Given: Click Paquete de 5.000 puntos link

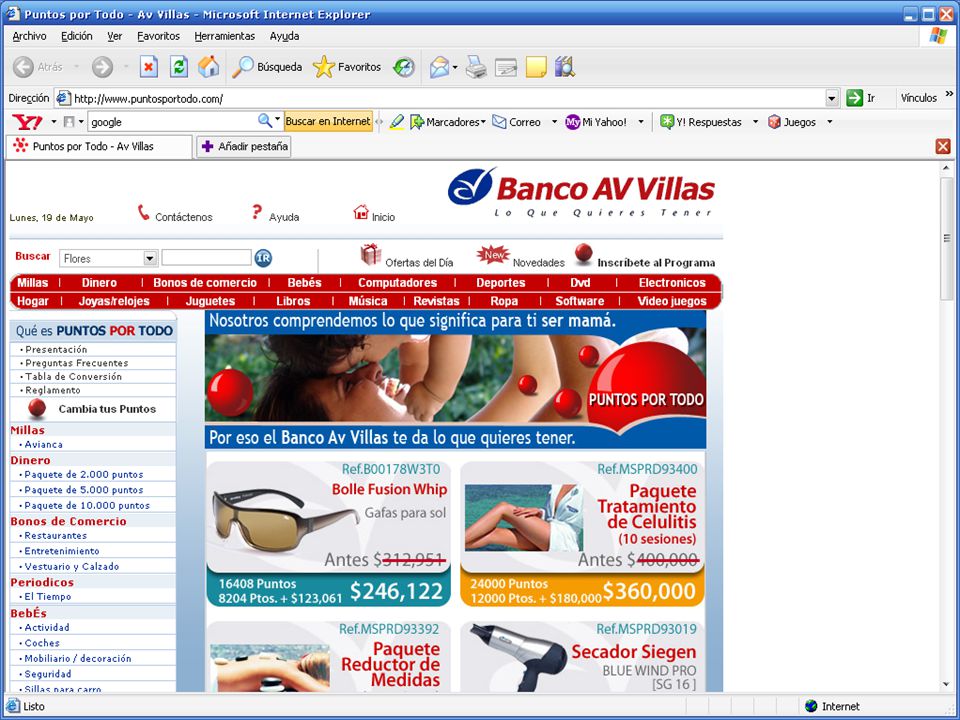Looking at the screenshot, I should click(84, 490).
